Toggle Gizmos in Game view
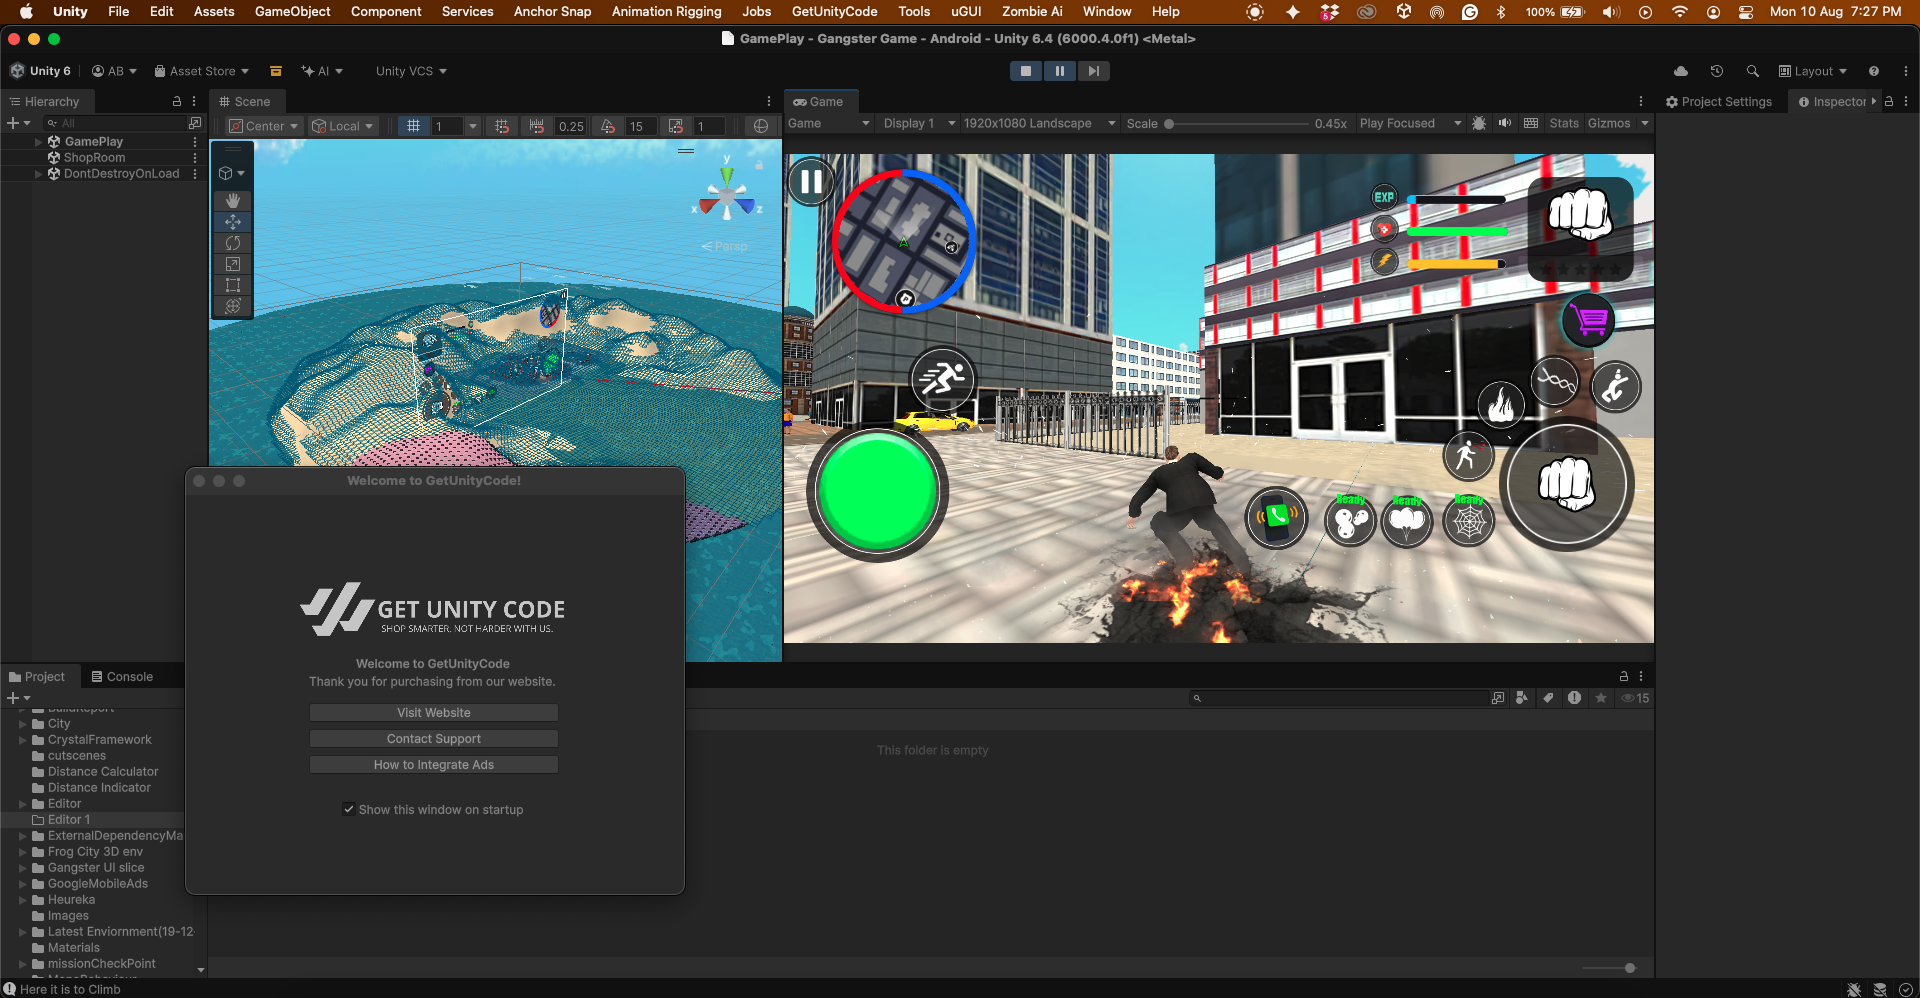This screenshot has width=1920, height=998. 1609,123
